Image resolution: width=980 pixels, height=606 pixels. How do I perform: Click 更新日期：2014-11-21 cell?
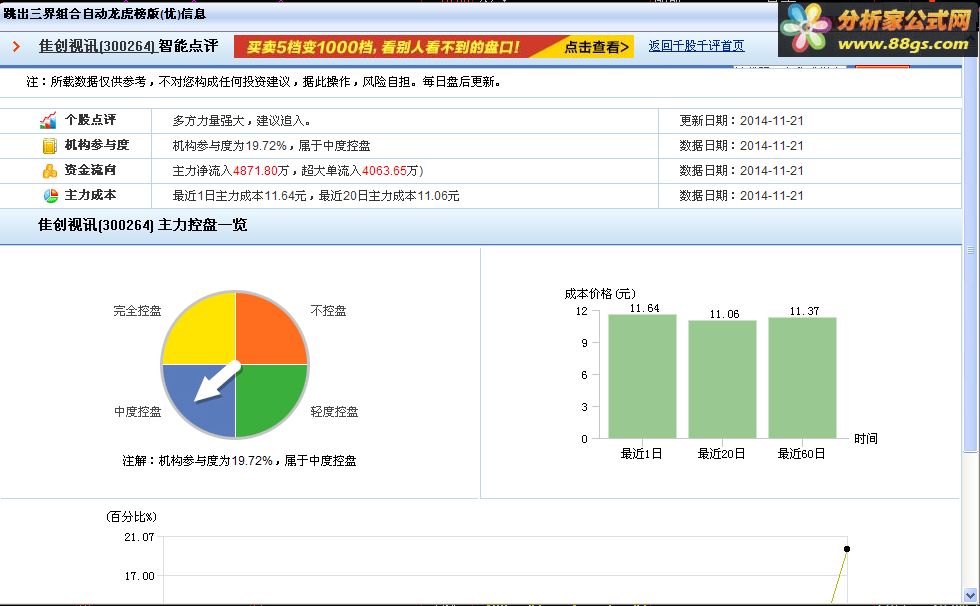(741, 121)
